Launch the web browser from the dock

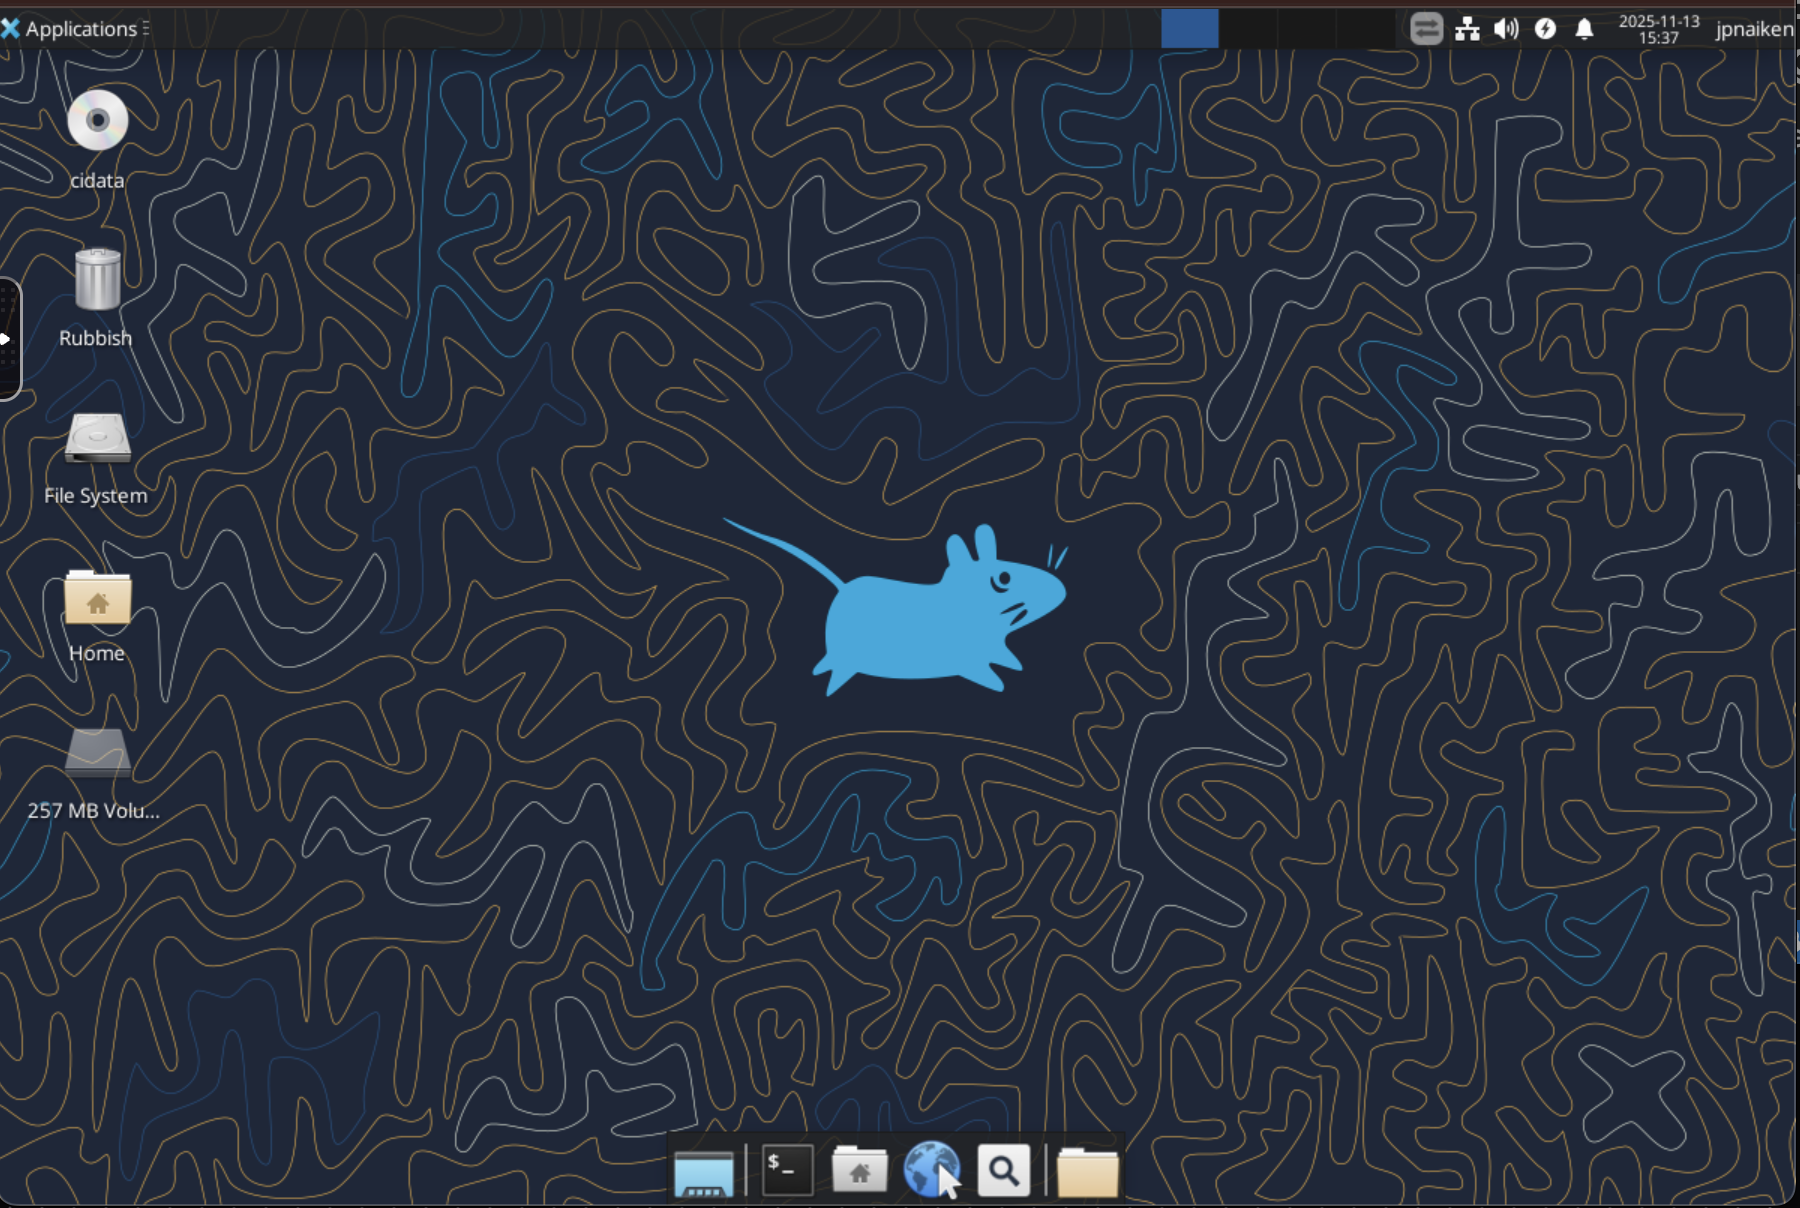(932, 1168)
